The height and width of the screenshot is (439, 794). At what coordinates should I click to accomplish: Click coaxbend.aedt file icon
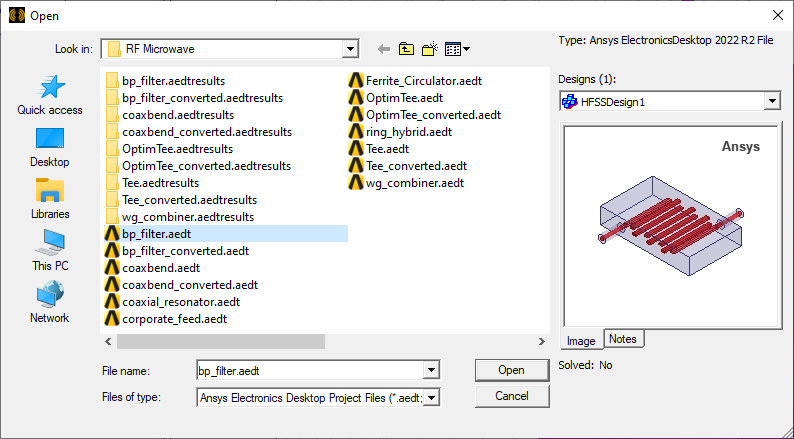tap(112, 268)
